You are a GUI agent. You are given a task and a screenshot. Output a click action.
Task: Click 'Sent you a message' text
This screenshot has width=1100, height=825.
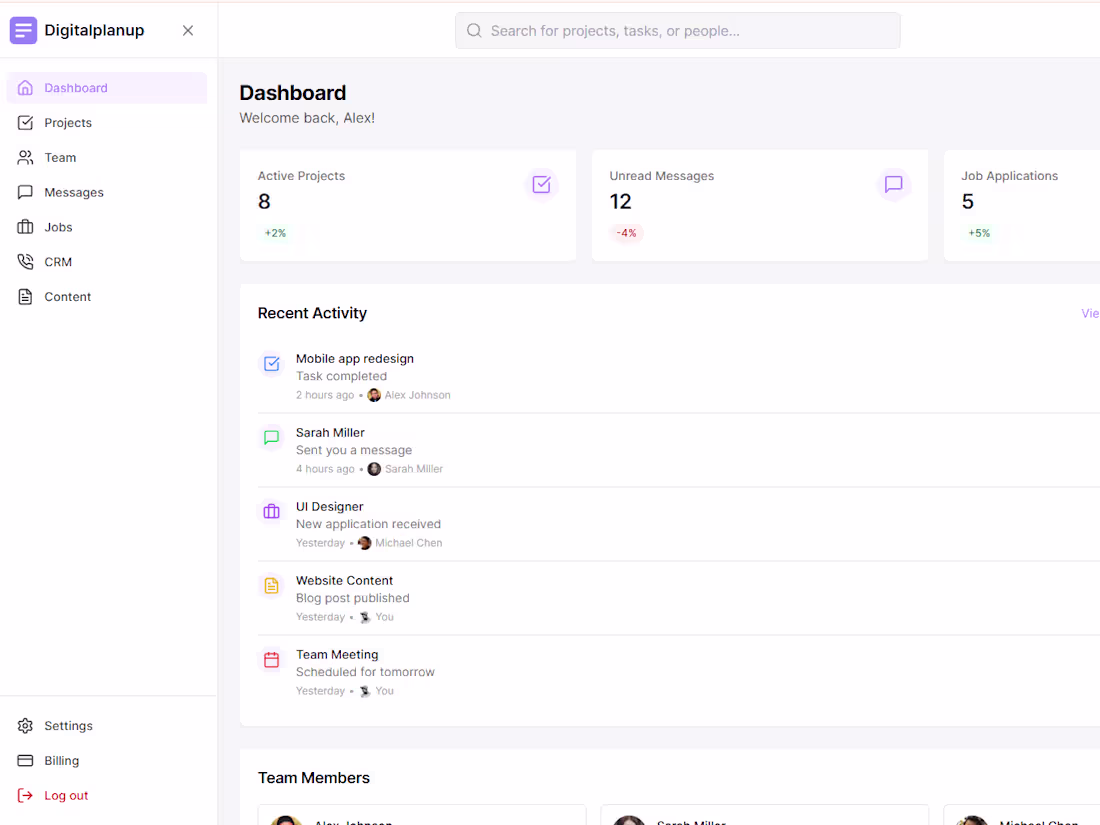354,450
